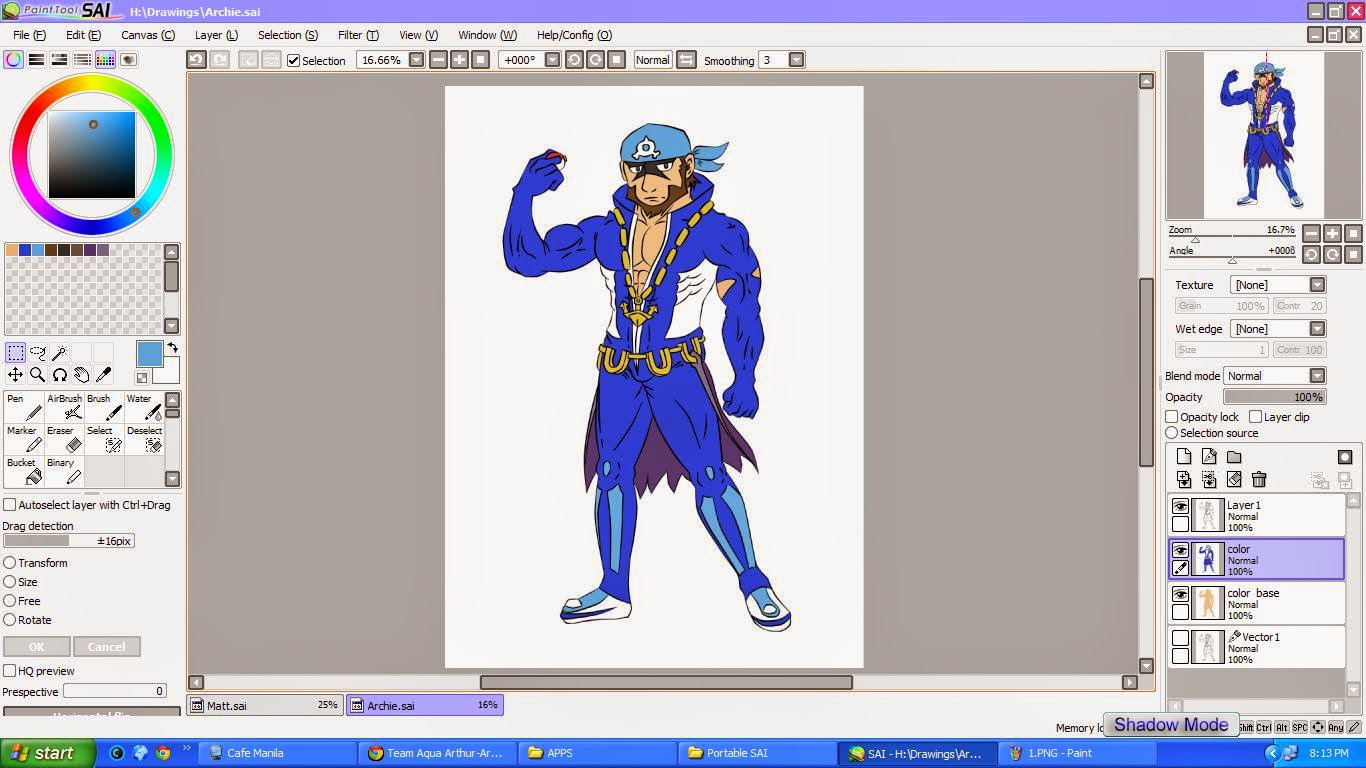Screen dimensions: 1366x768
Task: Choose the Rotate radio option
Action: point(9,620)
